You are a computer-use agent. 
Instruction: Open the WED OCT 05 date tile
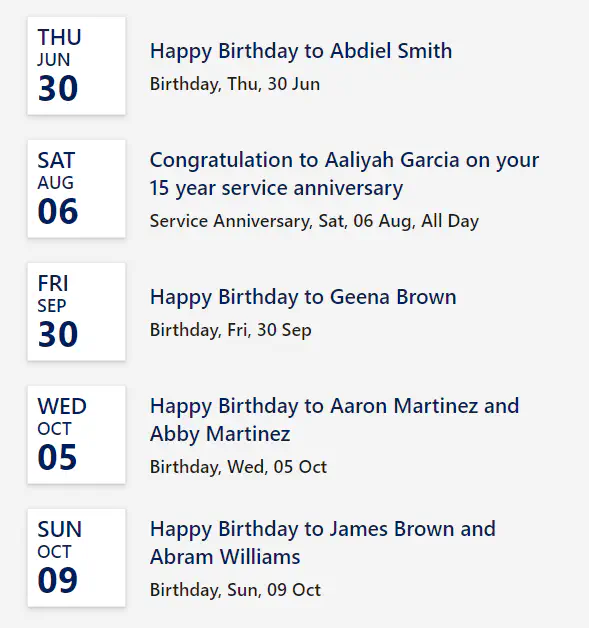[x=76, y=435]
